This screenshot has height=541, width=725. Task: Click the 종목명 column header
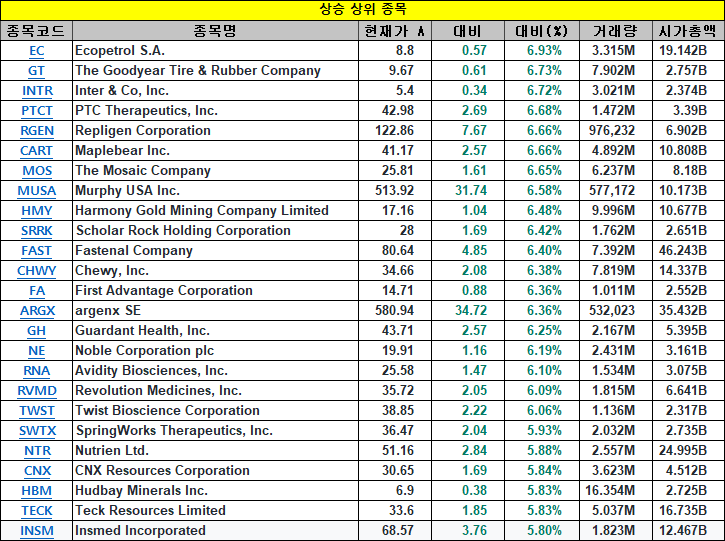pos(215,31)
